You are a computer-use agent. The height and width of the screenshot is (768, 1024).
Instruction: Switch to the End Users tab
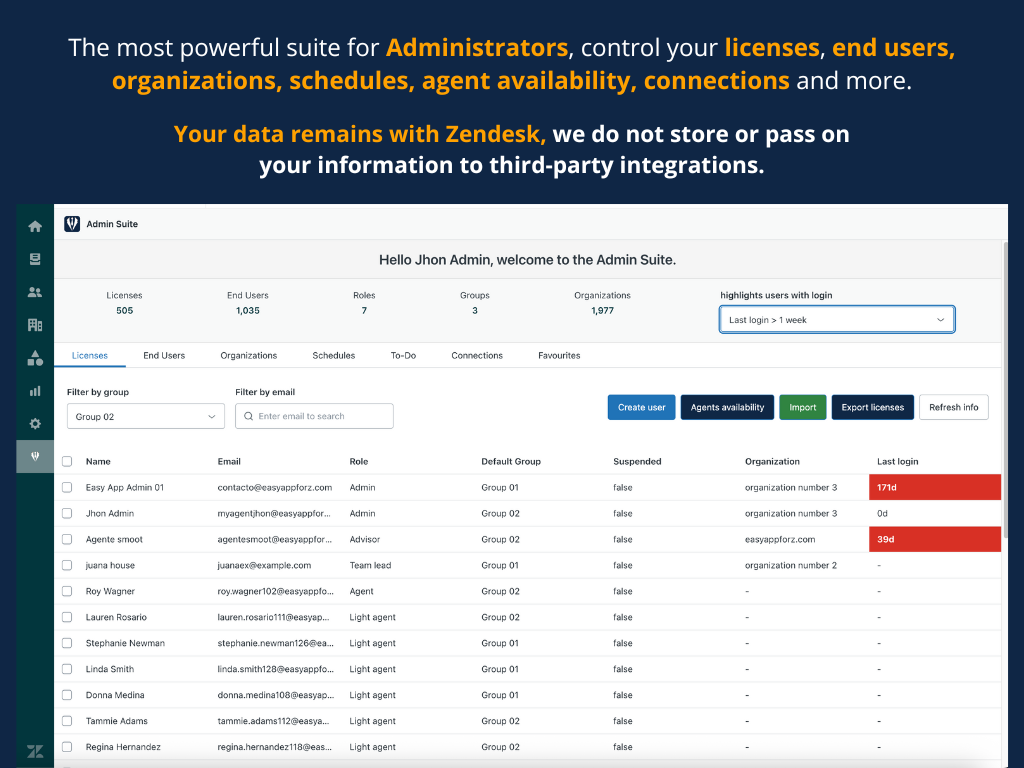164,355
